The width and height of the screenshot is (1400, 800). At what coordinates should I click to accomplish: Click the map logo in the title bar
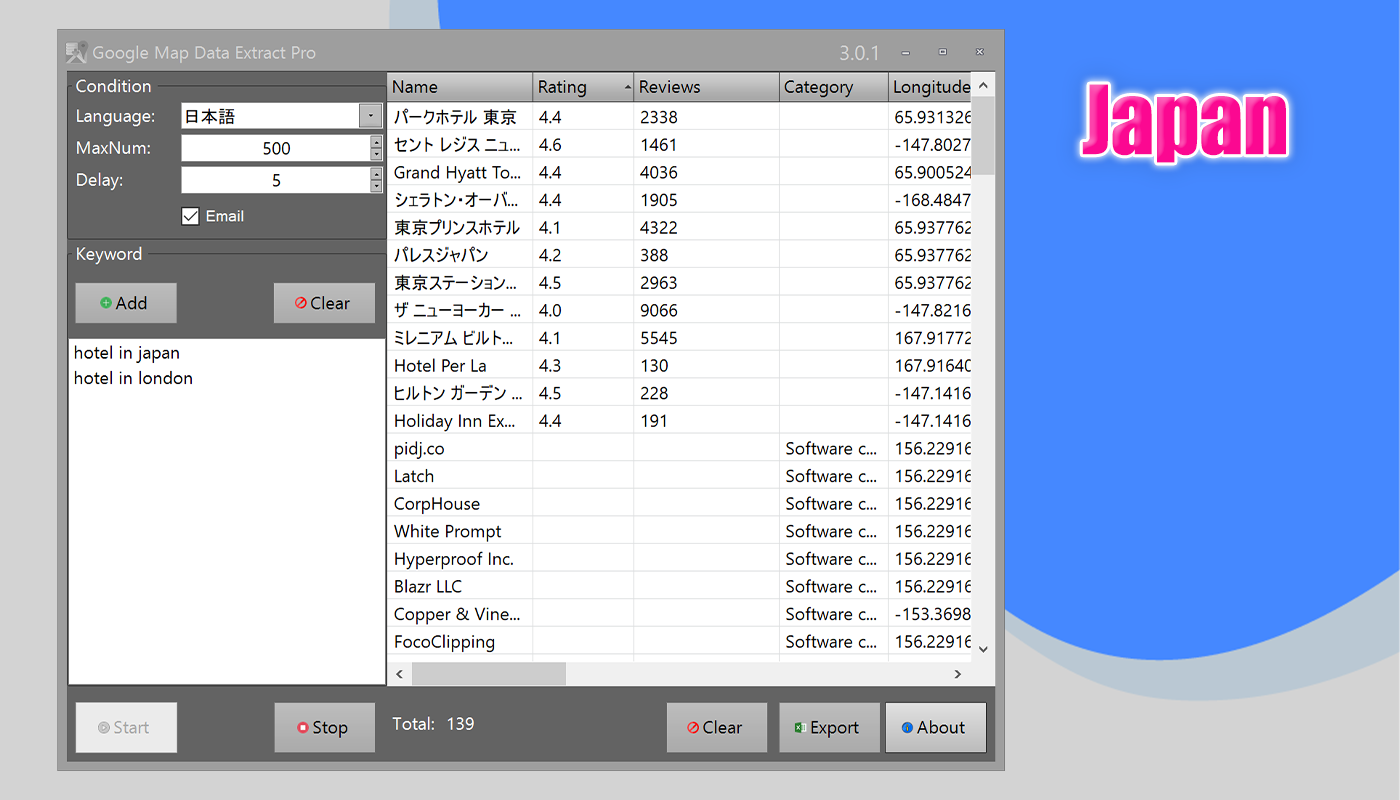point(75,52)
